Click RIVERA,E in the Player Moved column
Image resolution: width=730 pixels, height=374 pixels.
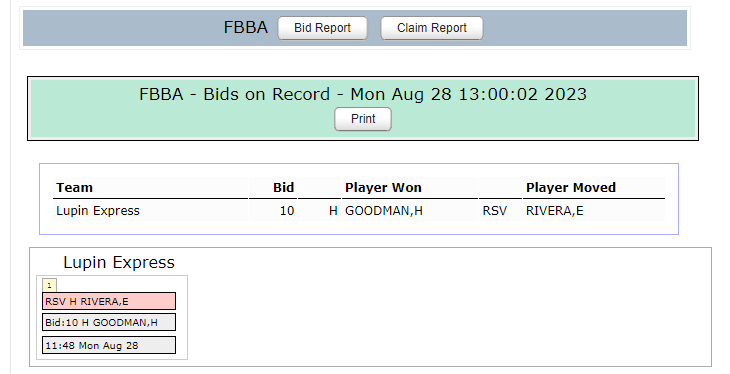click(x=554, y=211)
